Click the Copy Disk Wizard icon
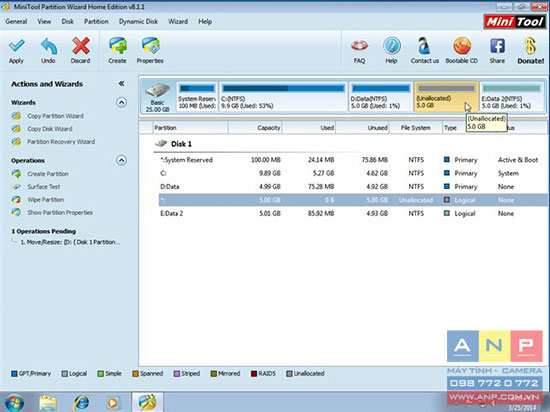The image size is (550, 412). click(16, 129)
